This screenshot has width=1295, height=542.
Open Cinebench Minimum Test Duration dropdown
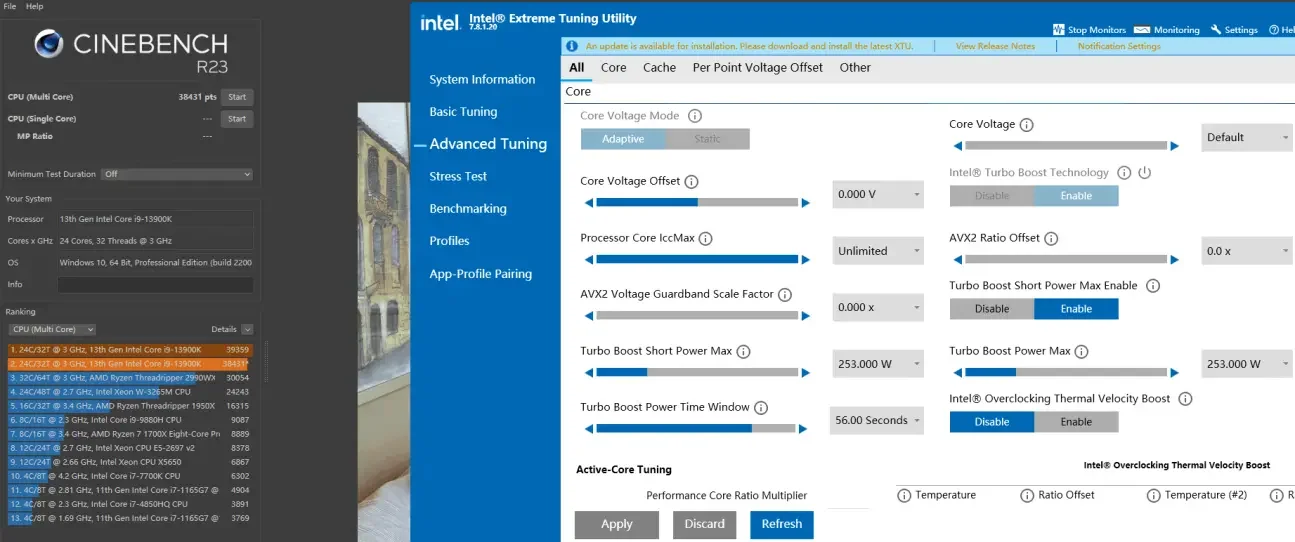[177, 174]
